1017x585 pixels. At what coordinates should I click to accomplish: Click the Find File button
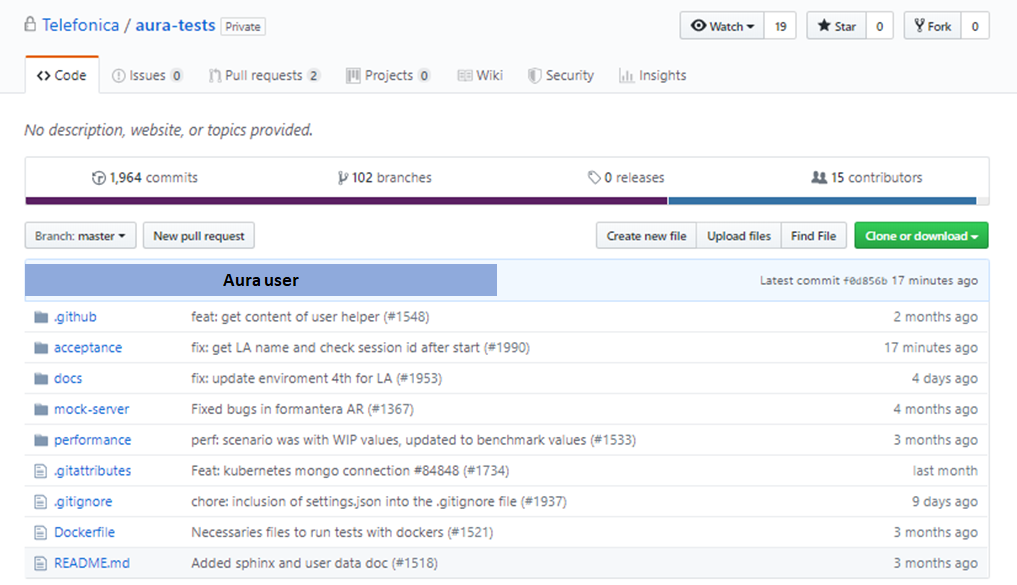[813, 235]
